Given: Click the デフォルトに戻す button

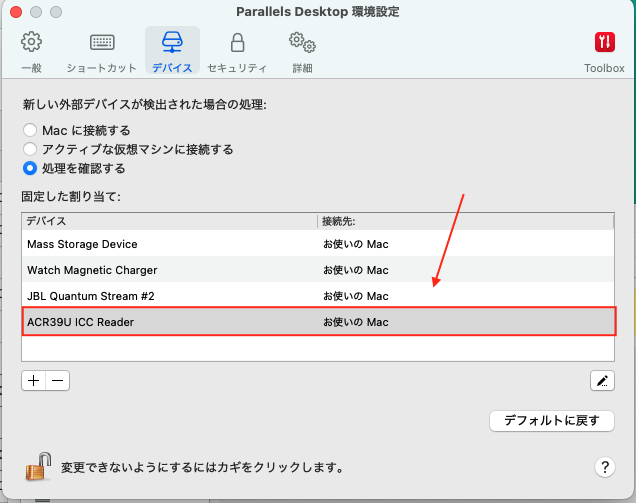Looking at the screenshot, I should point(552,420).
